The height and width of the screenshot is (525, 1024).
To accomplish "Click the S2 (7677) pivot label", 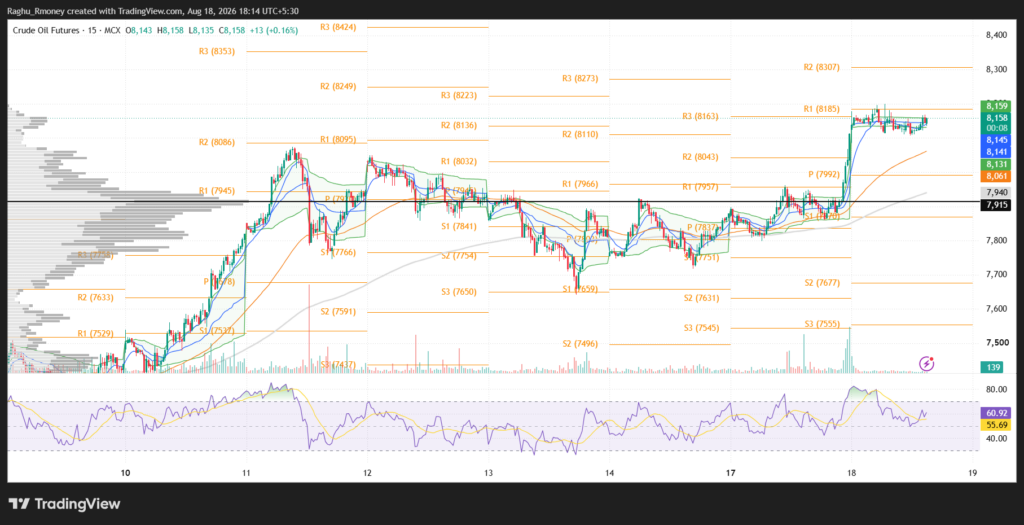I will click(822, 283).
